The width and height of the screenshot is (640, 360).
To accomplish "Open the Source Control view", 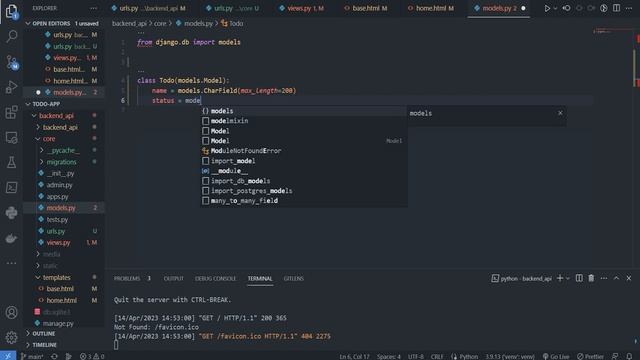I will click(11, 62).
